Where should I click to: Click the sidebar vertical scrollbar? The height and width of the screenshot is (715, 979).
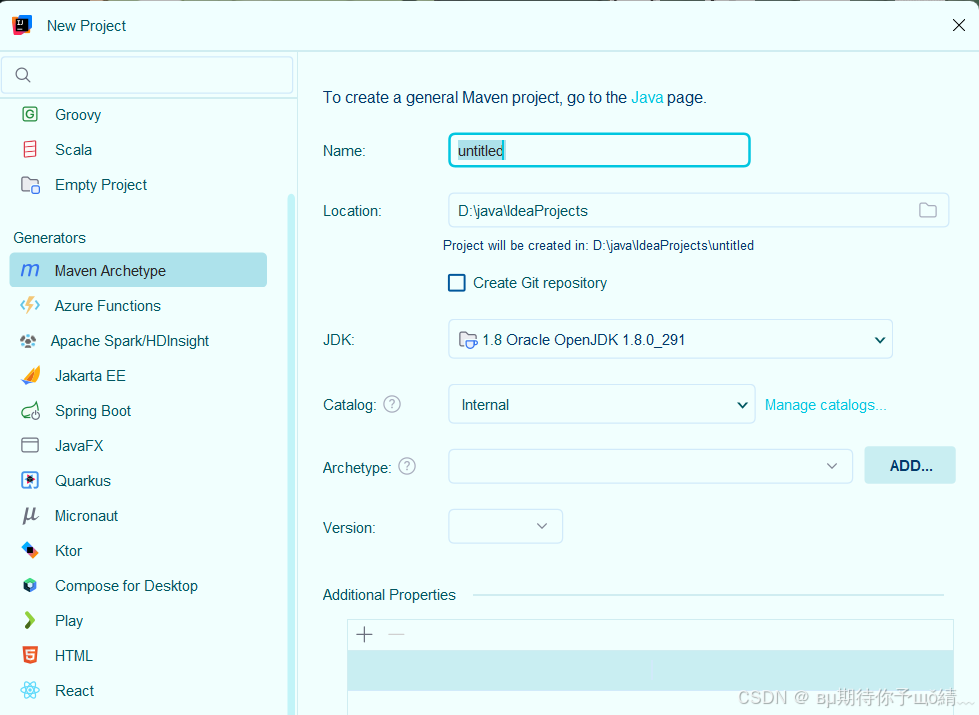pos(290,453)
